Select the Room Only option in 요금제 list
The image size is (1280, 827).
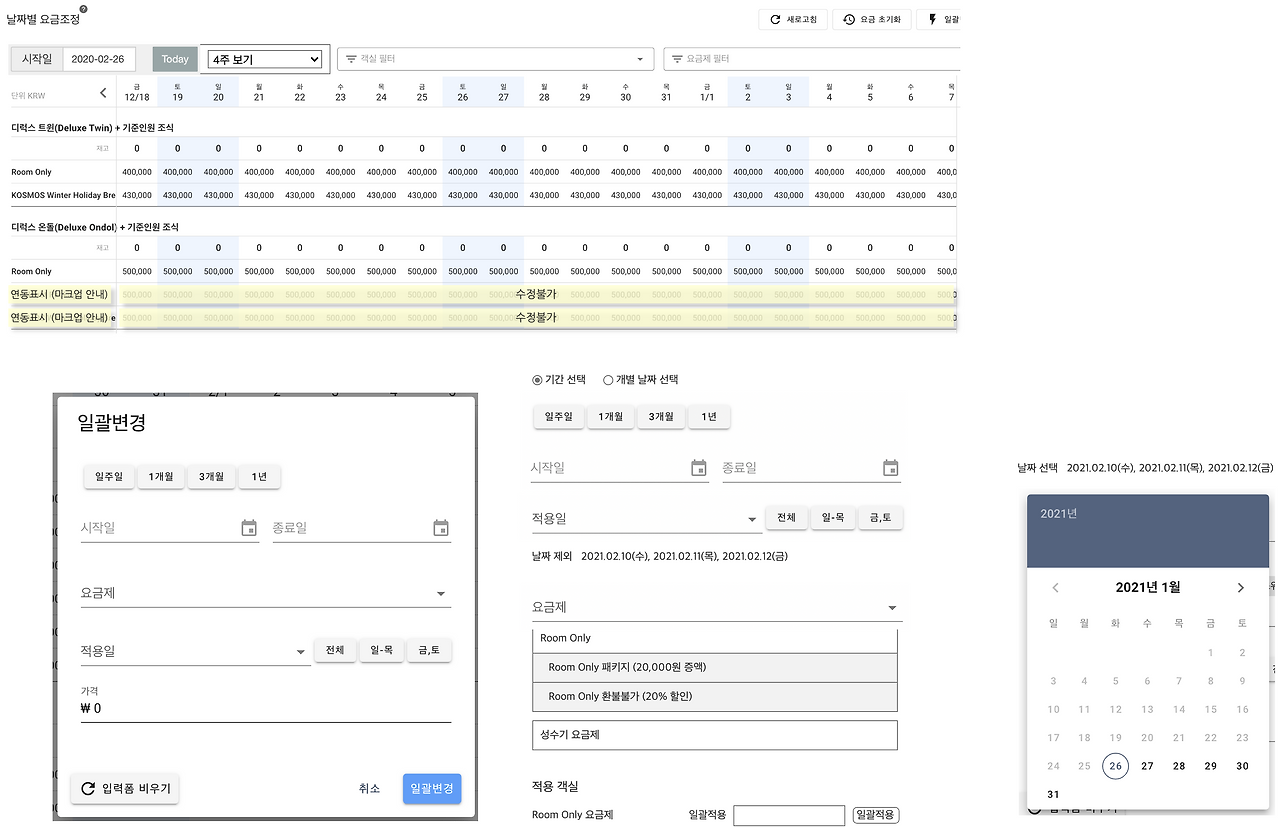715,638
